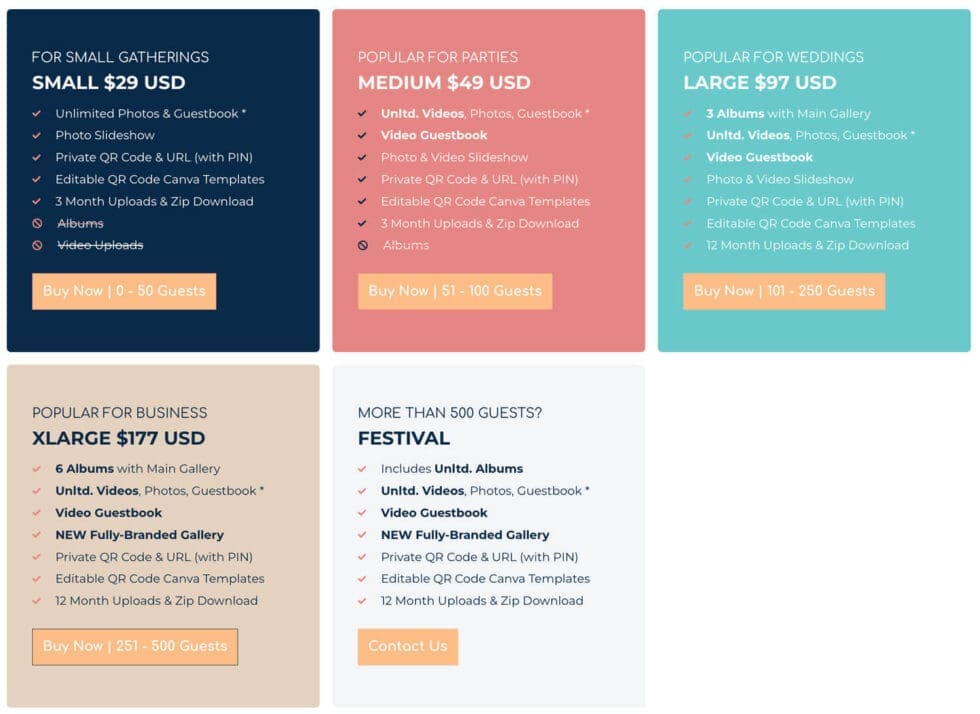Click the prohibited icon next to Medium plan Albums
Viewport: 980px width, 714px height.
click(363, 246)
